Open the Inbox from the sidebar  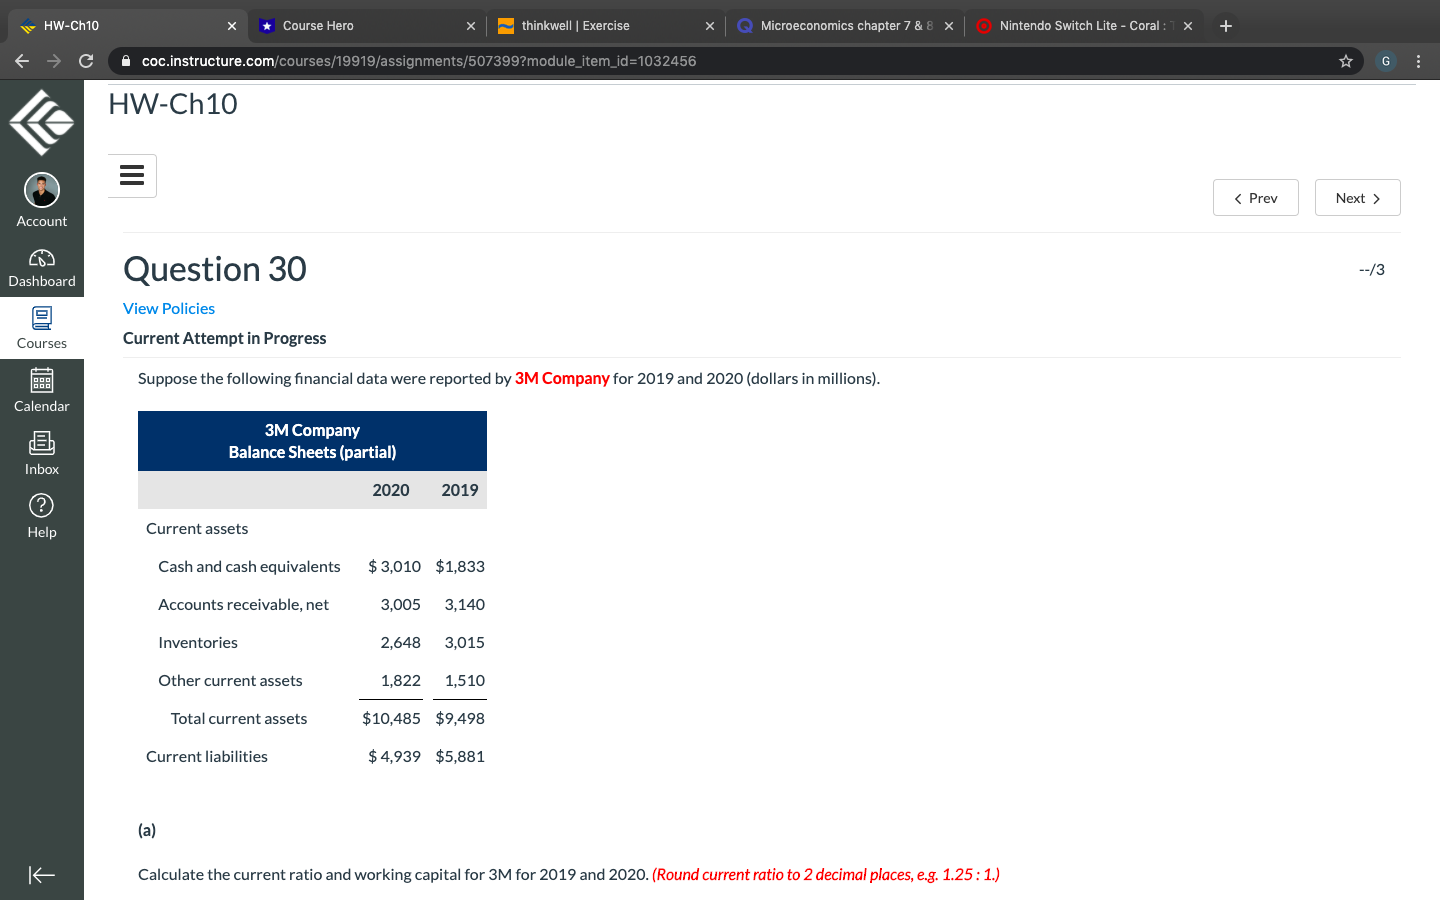(x=41, y=452)
